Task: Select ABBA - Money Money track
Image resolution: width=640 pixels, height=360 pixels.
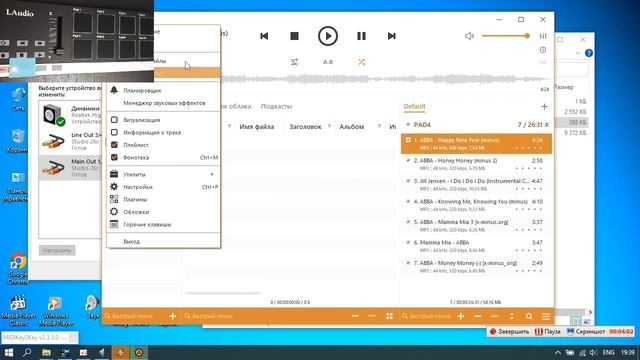Action: 476,267
